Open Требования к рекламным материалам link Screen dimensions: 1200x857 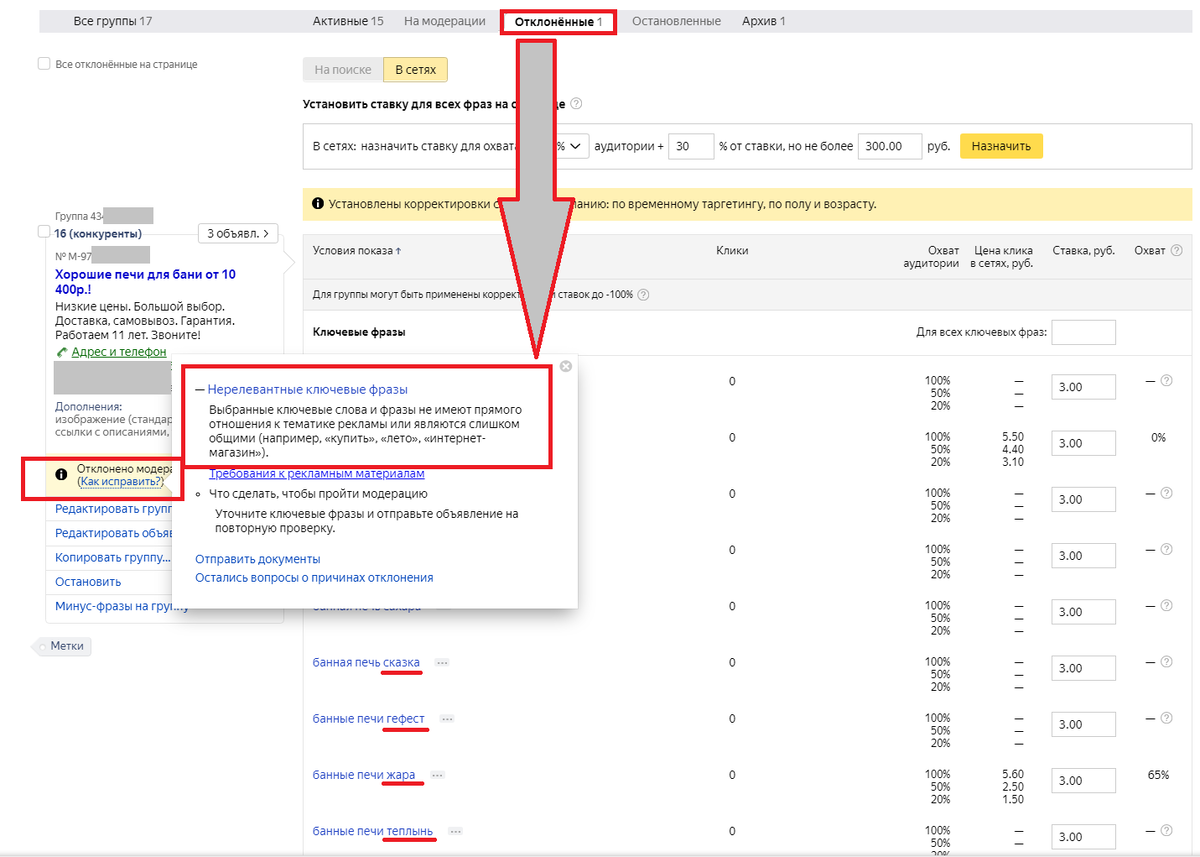tap(317, 474)
